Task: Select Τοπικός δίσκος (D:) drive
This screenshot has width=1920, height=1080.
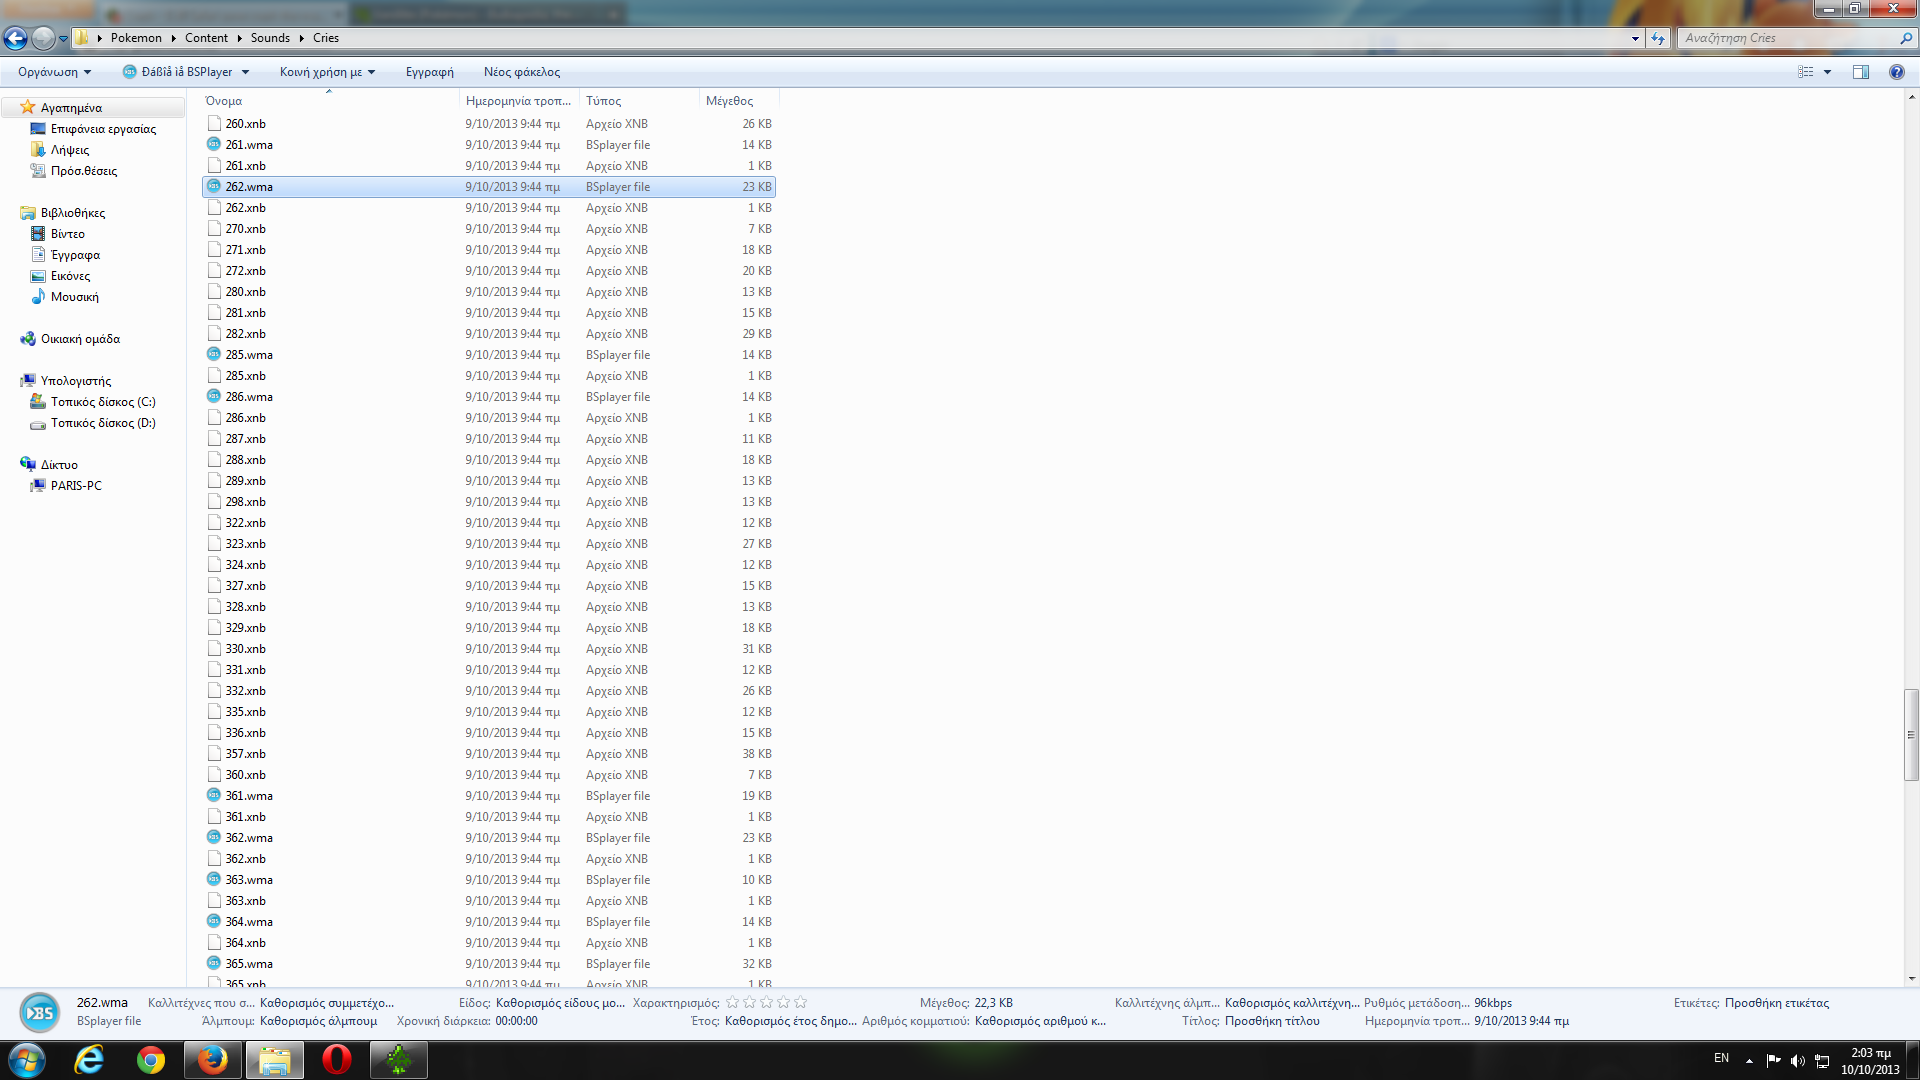Action: [x=103, y=423]
